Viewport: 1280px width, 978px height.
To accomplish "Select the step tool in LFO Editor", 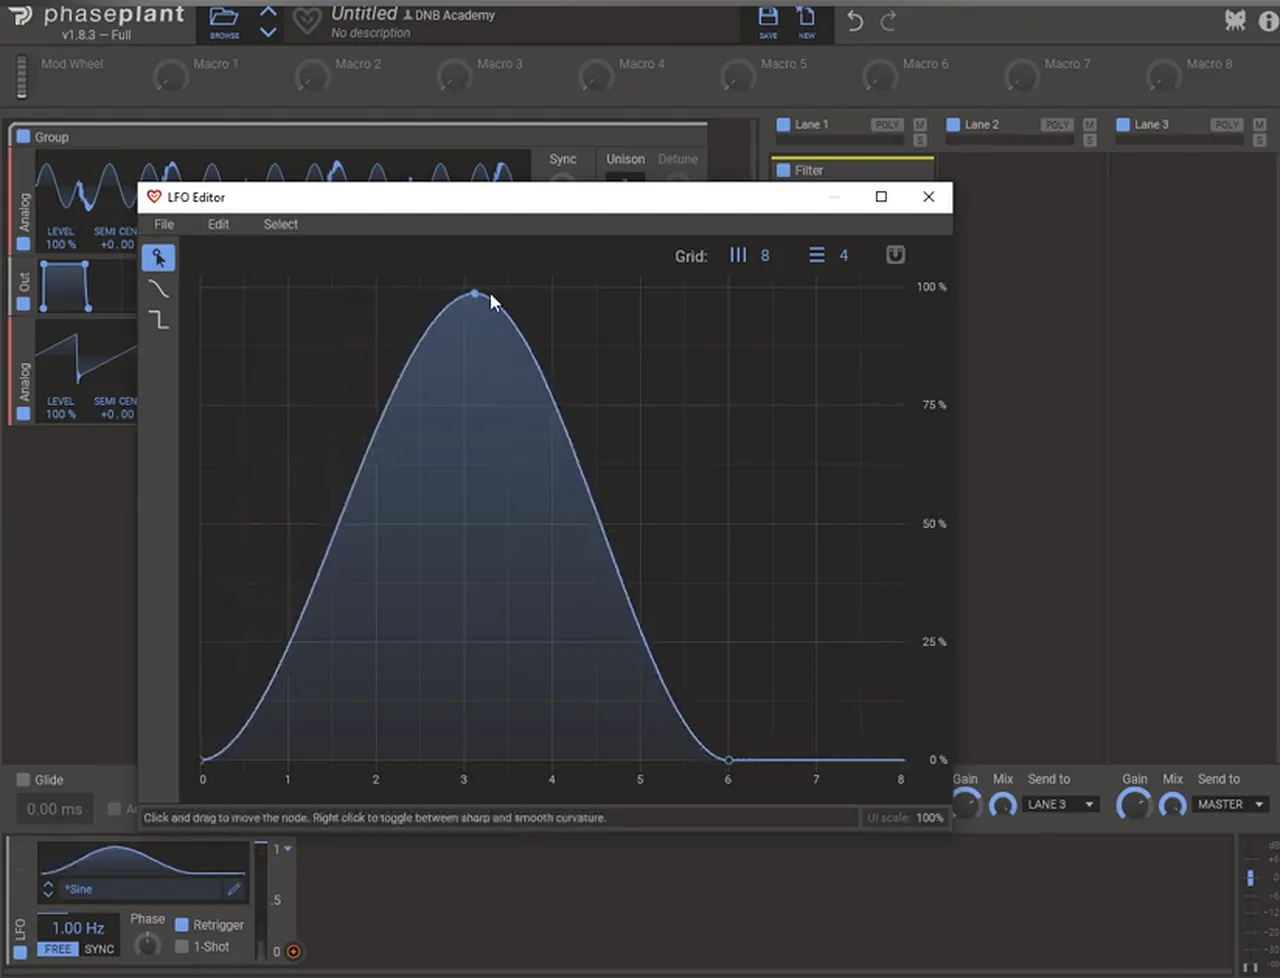I will 158,320.
